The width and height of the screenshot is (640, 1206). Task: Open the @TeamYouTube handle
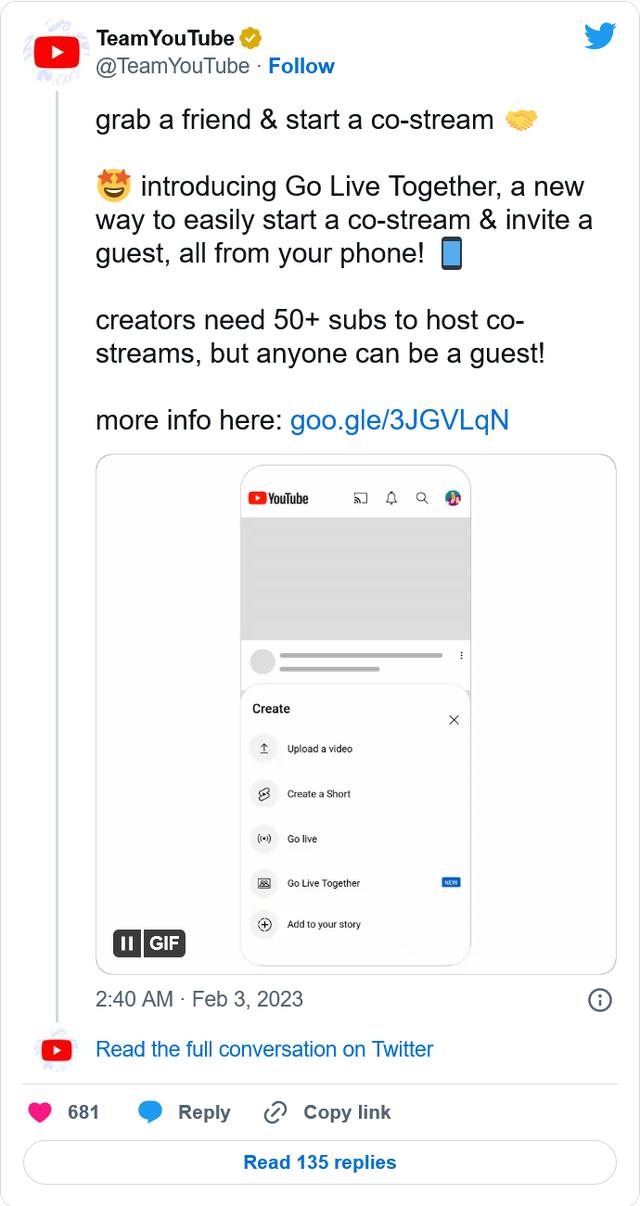tap(172, 66)
